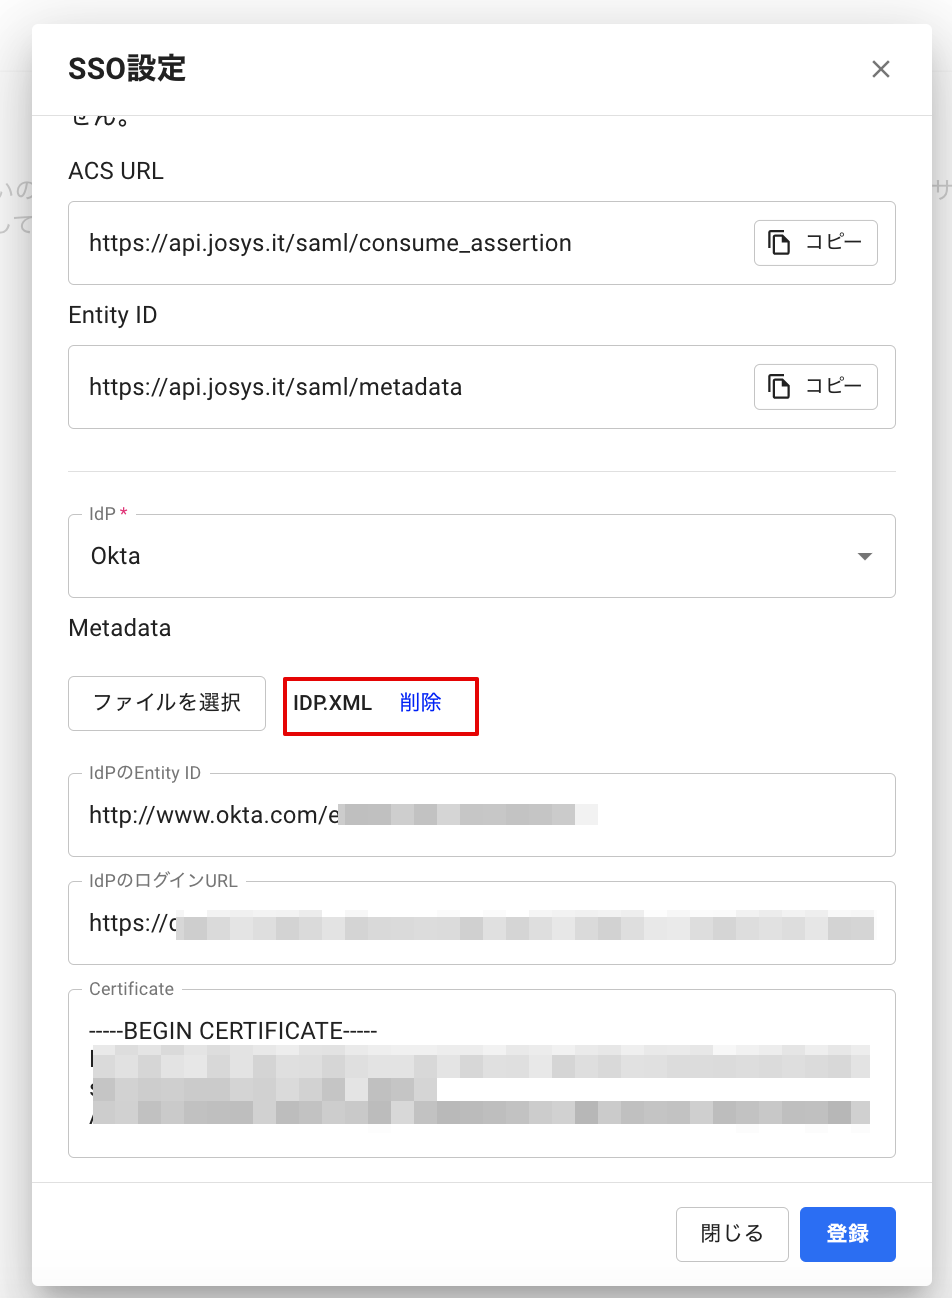The height and width of the screenshot is (1298, 952).
Task: Close the SSO設定 dialog with the X icon
Action: [x=880, y=69]
